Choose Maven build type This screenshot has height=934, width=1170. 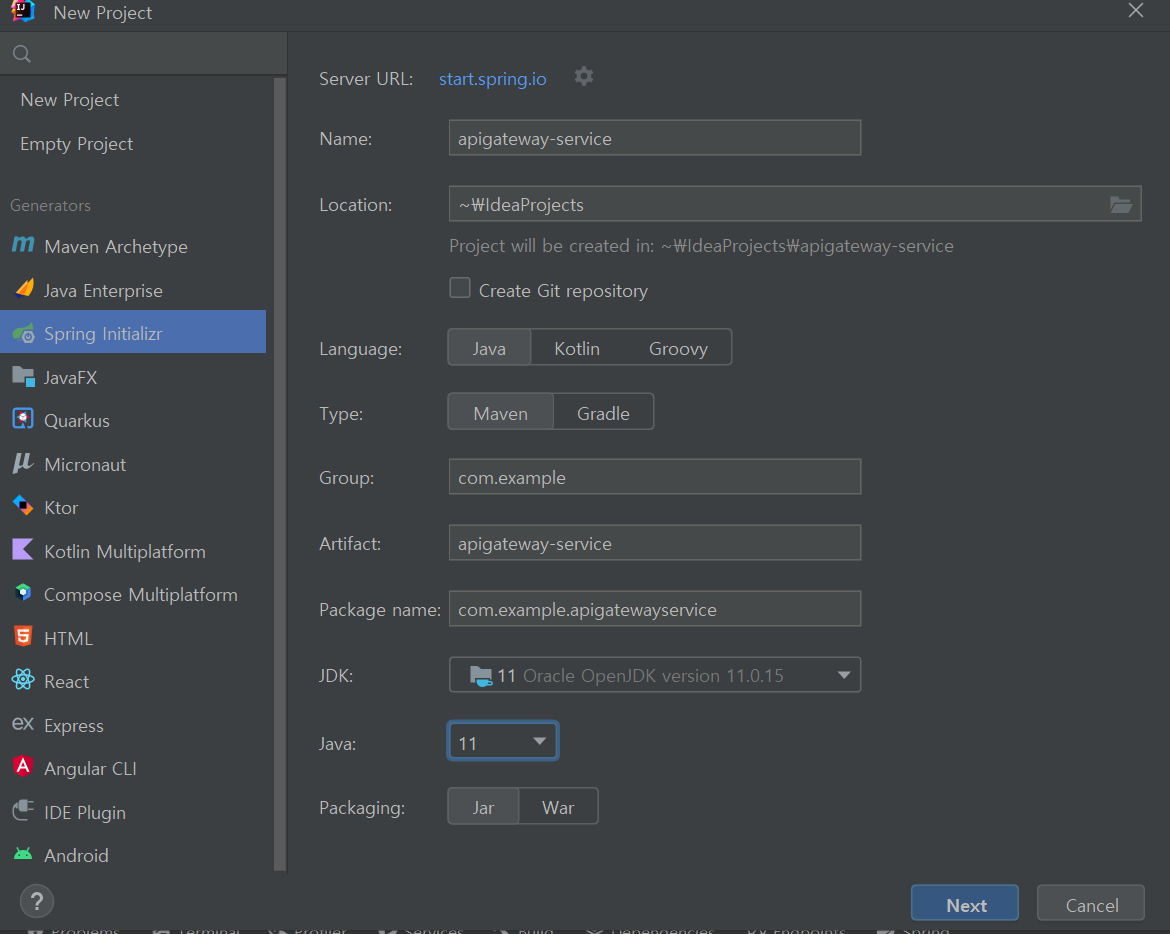[500, 413]
